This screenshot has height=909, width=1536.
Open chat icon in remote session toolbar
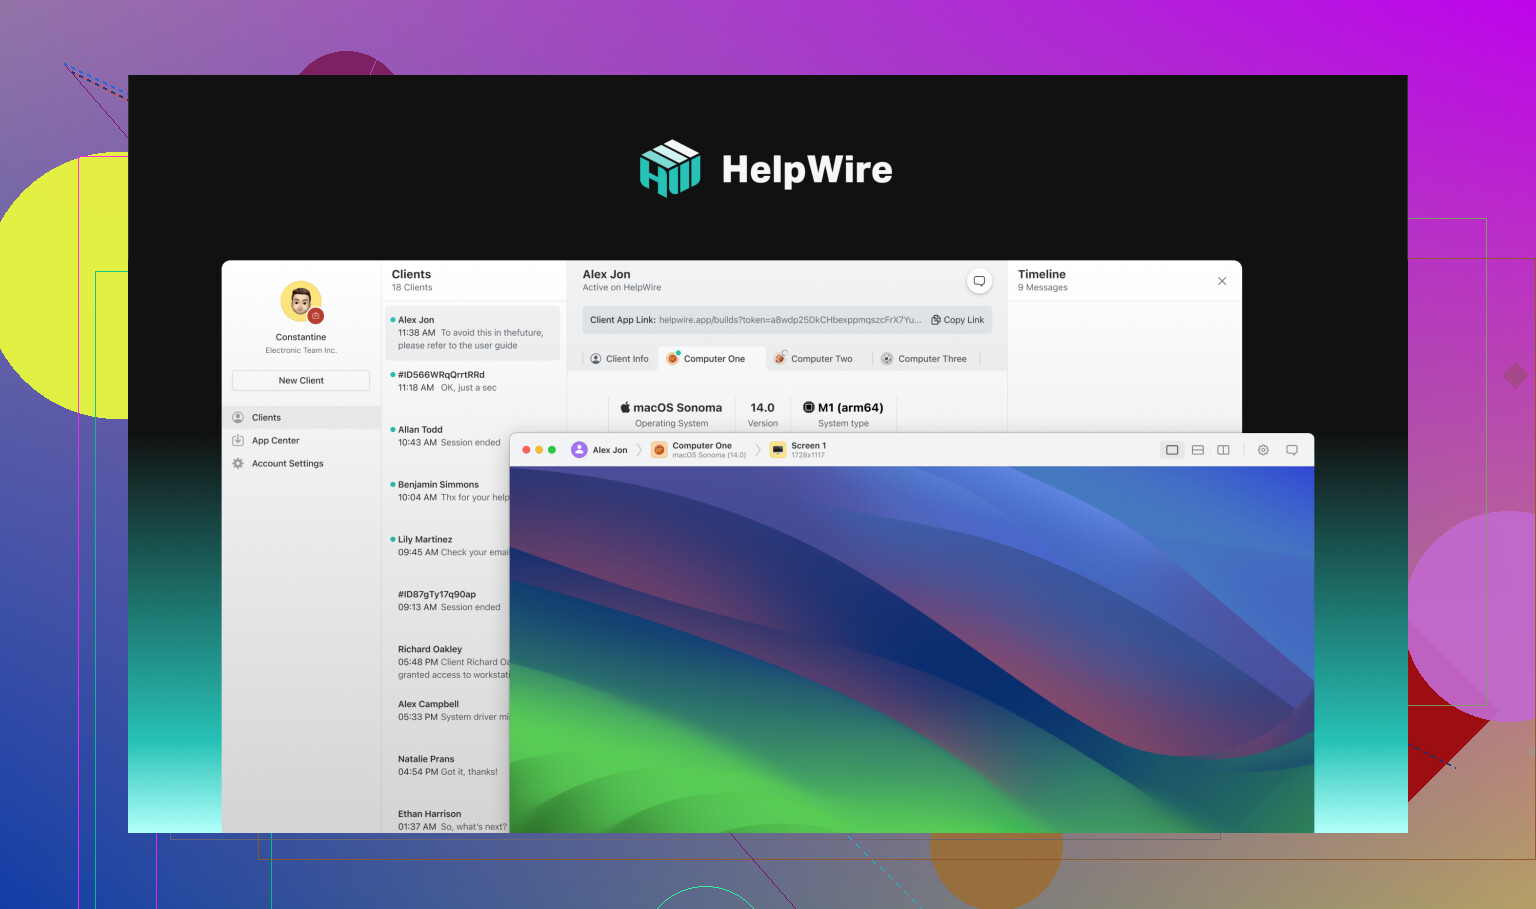coord(1291,450)
